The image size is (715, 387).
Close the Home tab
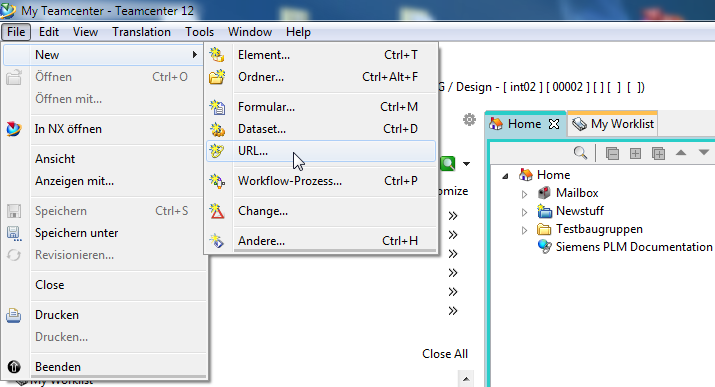point(554,124)
